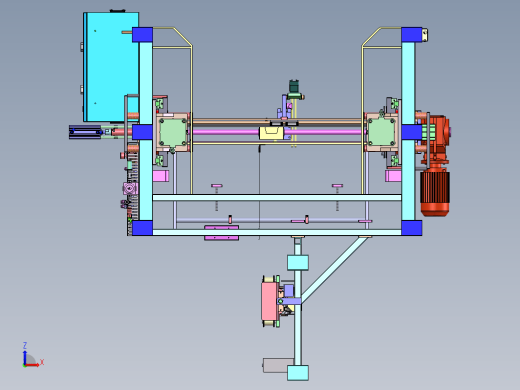Click the diagonal brace below the frame

pos(334,269)
